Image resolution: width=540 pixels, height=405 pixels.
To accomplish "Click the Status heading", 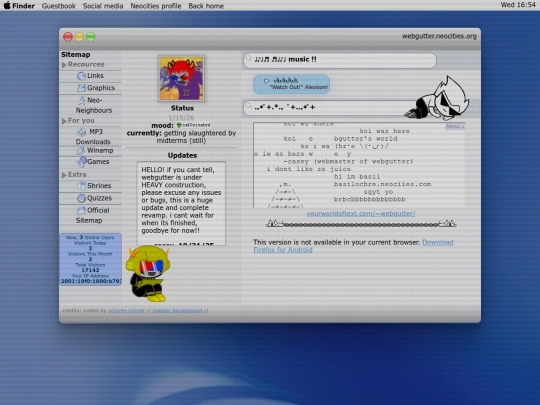I will [x=182, y=108].
